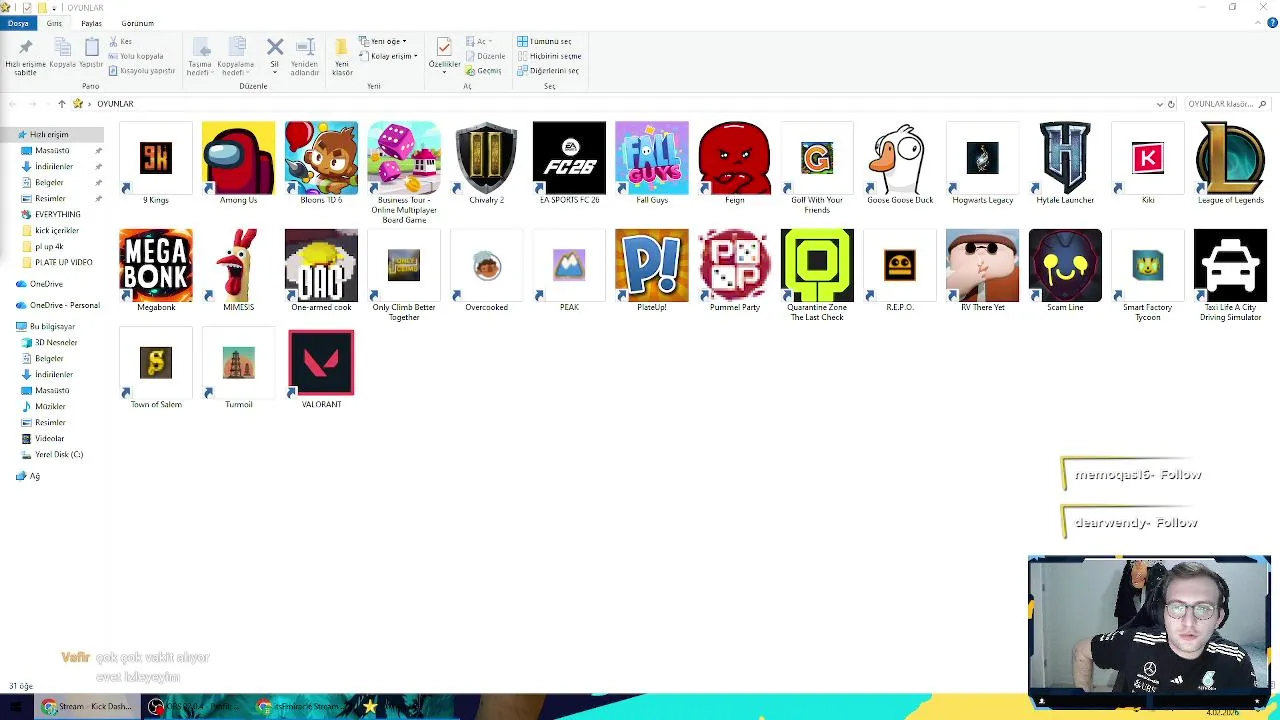
Task: Click Diğerlerini seç invert selection
Action: [548, 71]
